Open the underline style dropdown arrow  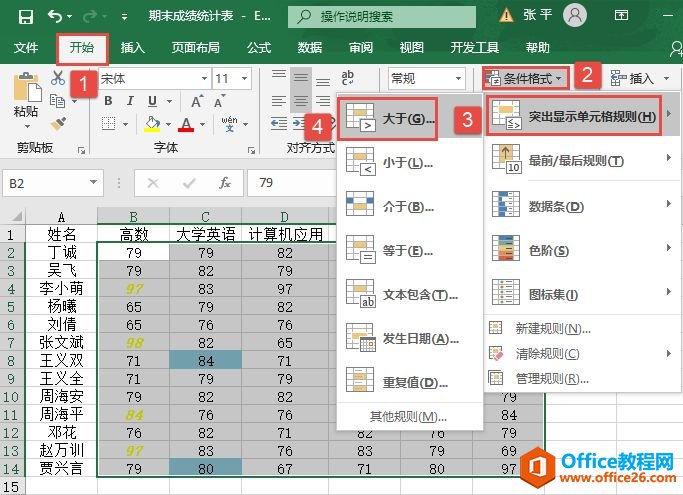[169, 102]
